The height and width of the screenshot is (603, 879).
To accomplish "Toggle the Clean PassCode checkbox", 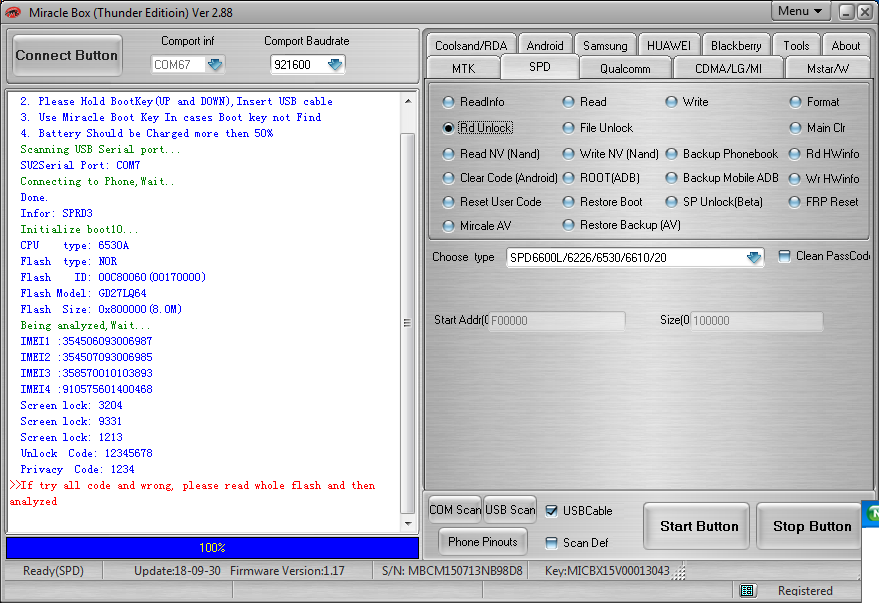I will click(x=784, y=256).
